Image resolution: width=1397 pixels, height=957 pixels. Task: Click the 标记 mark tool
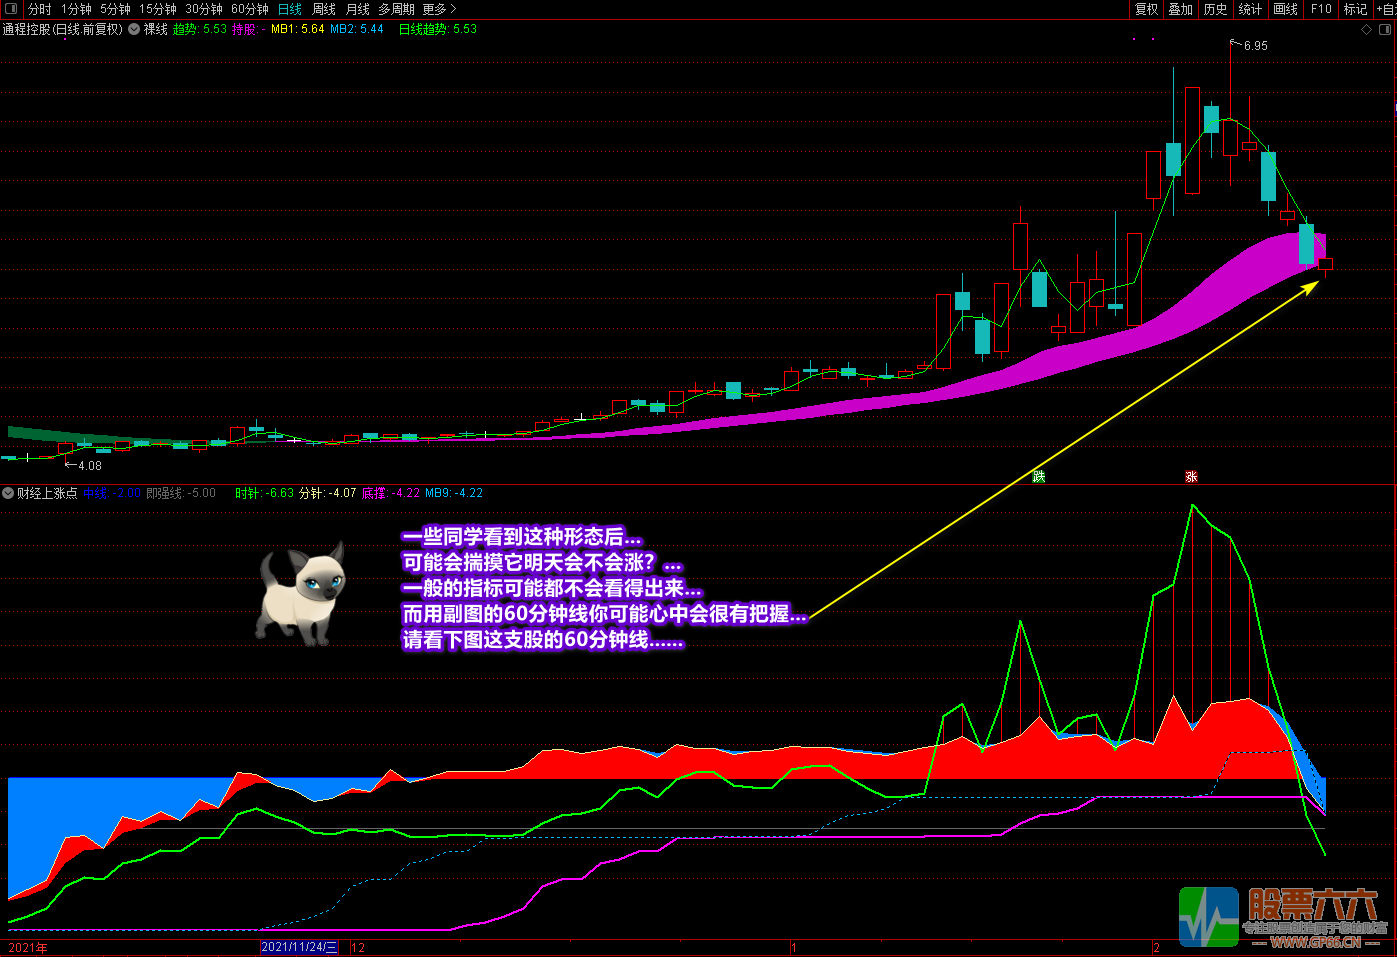point(1355,9)
